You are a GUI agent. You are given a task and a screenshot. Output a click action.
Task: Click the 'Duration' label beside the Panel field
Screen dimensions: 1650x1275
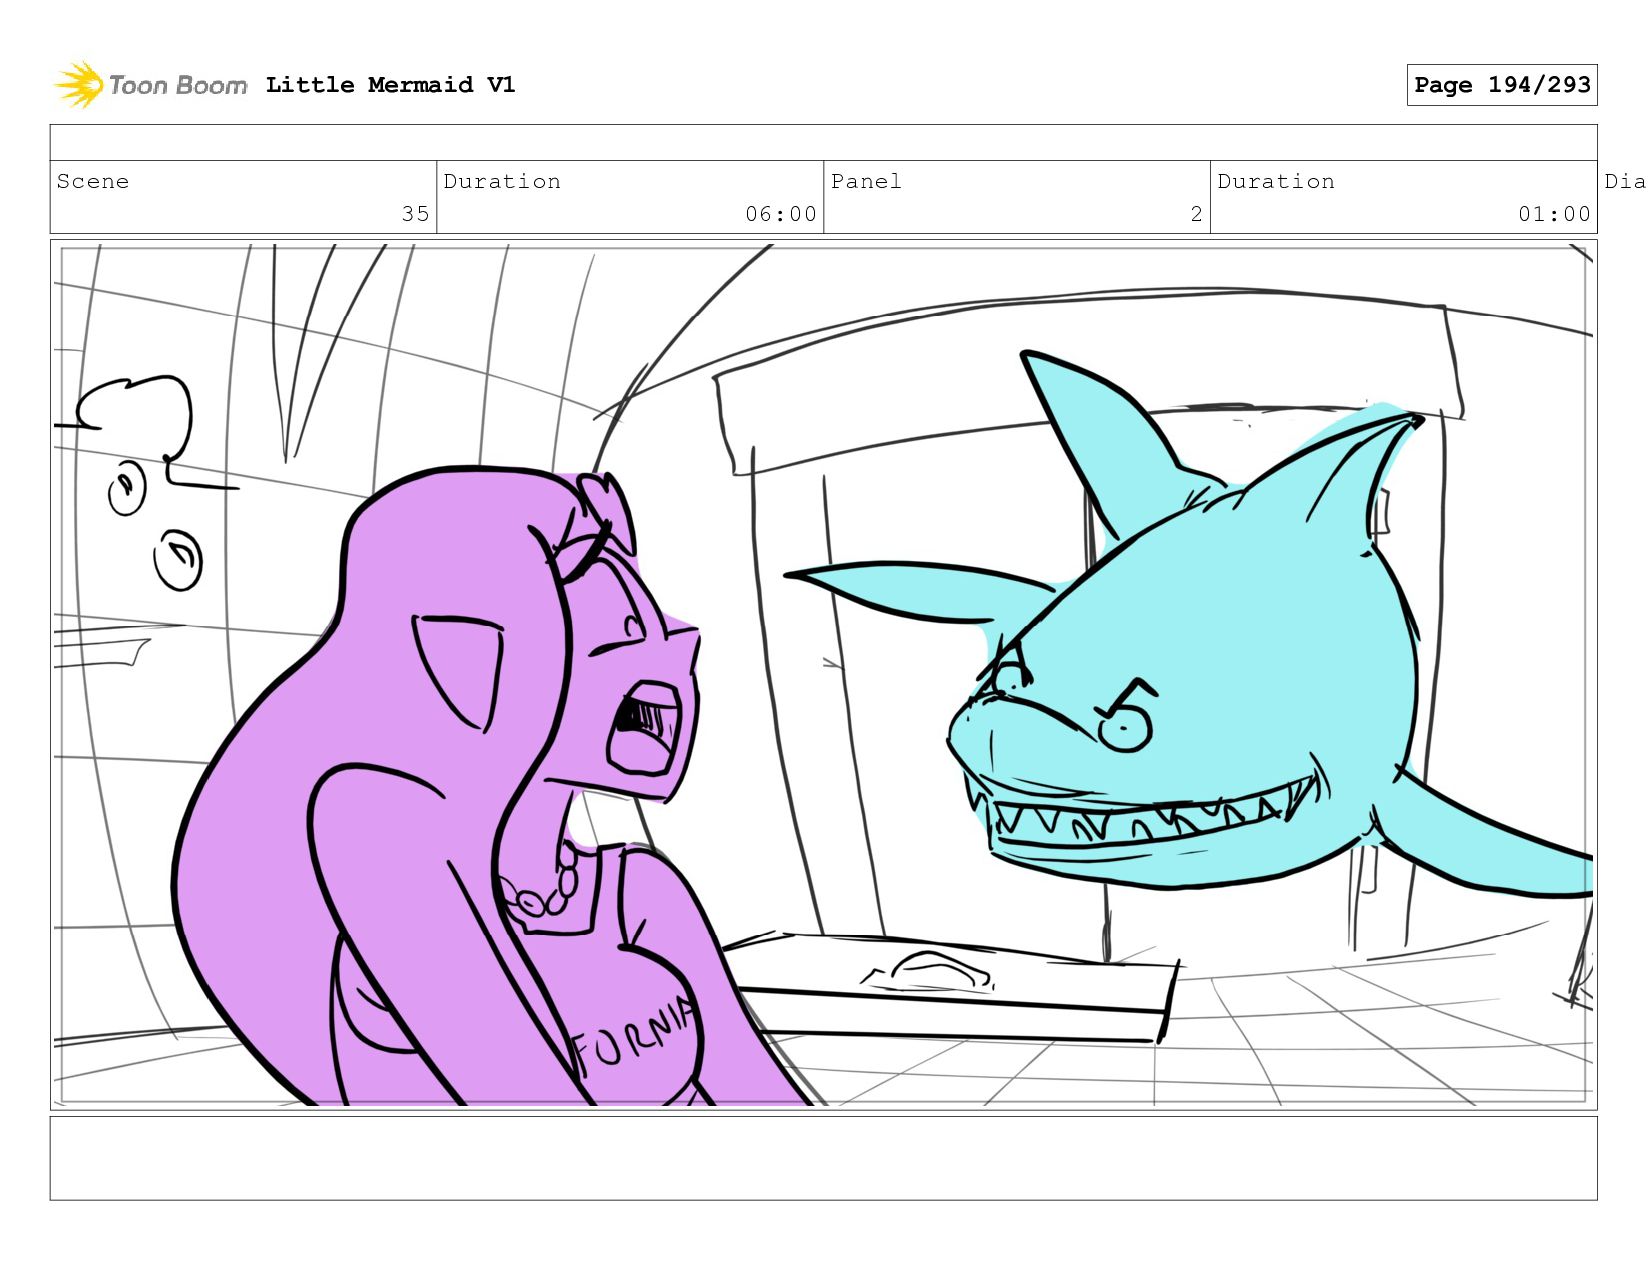[1276, 181]
